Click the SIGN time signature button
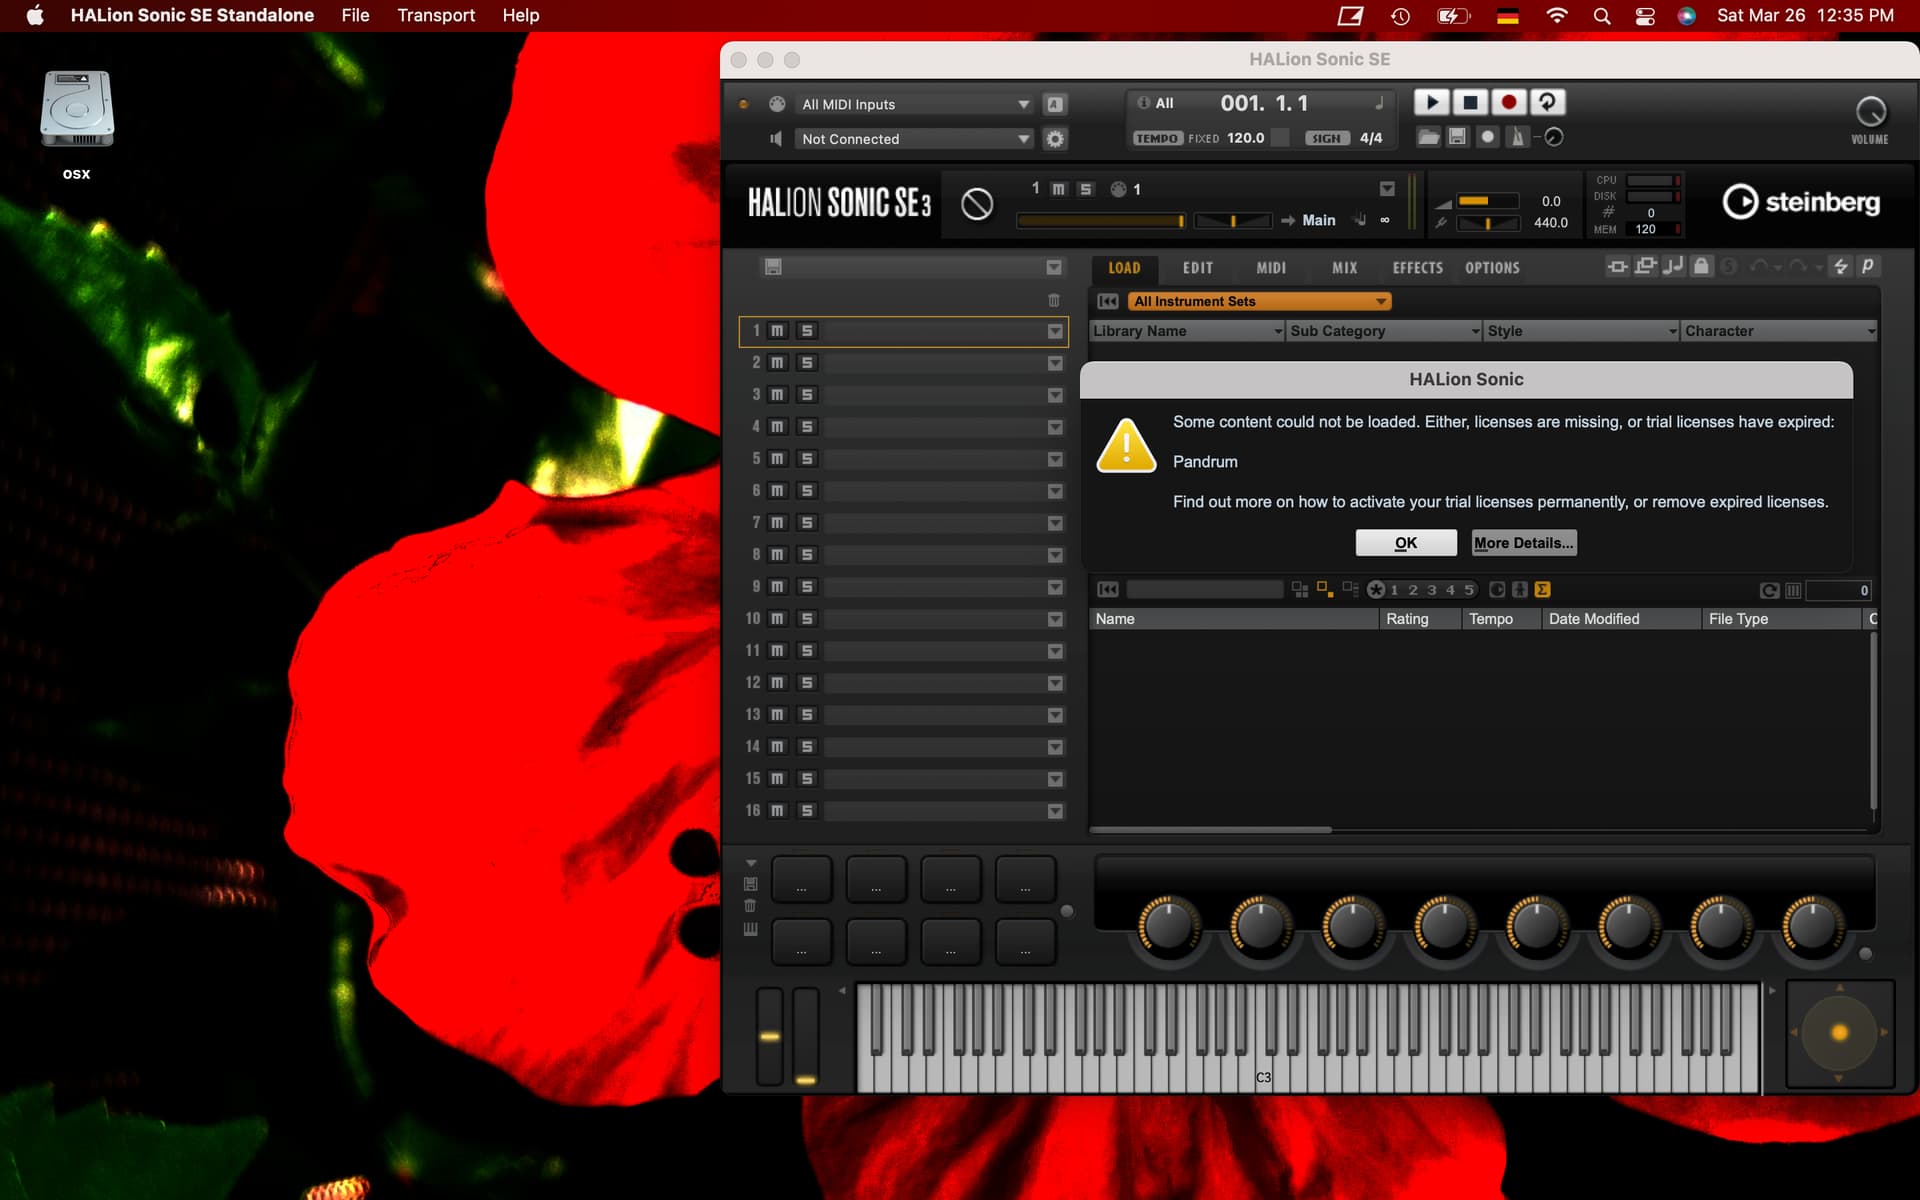Image resolution: width=1920 pixels, height=1200 pixels. pyautogui.click(x=1327, y=138)
